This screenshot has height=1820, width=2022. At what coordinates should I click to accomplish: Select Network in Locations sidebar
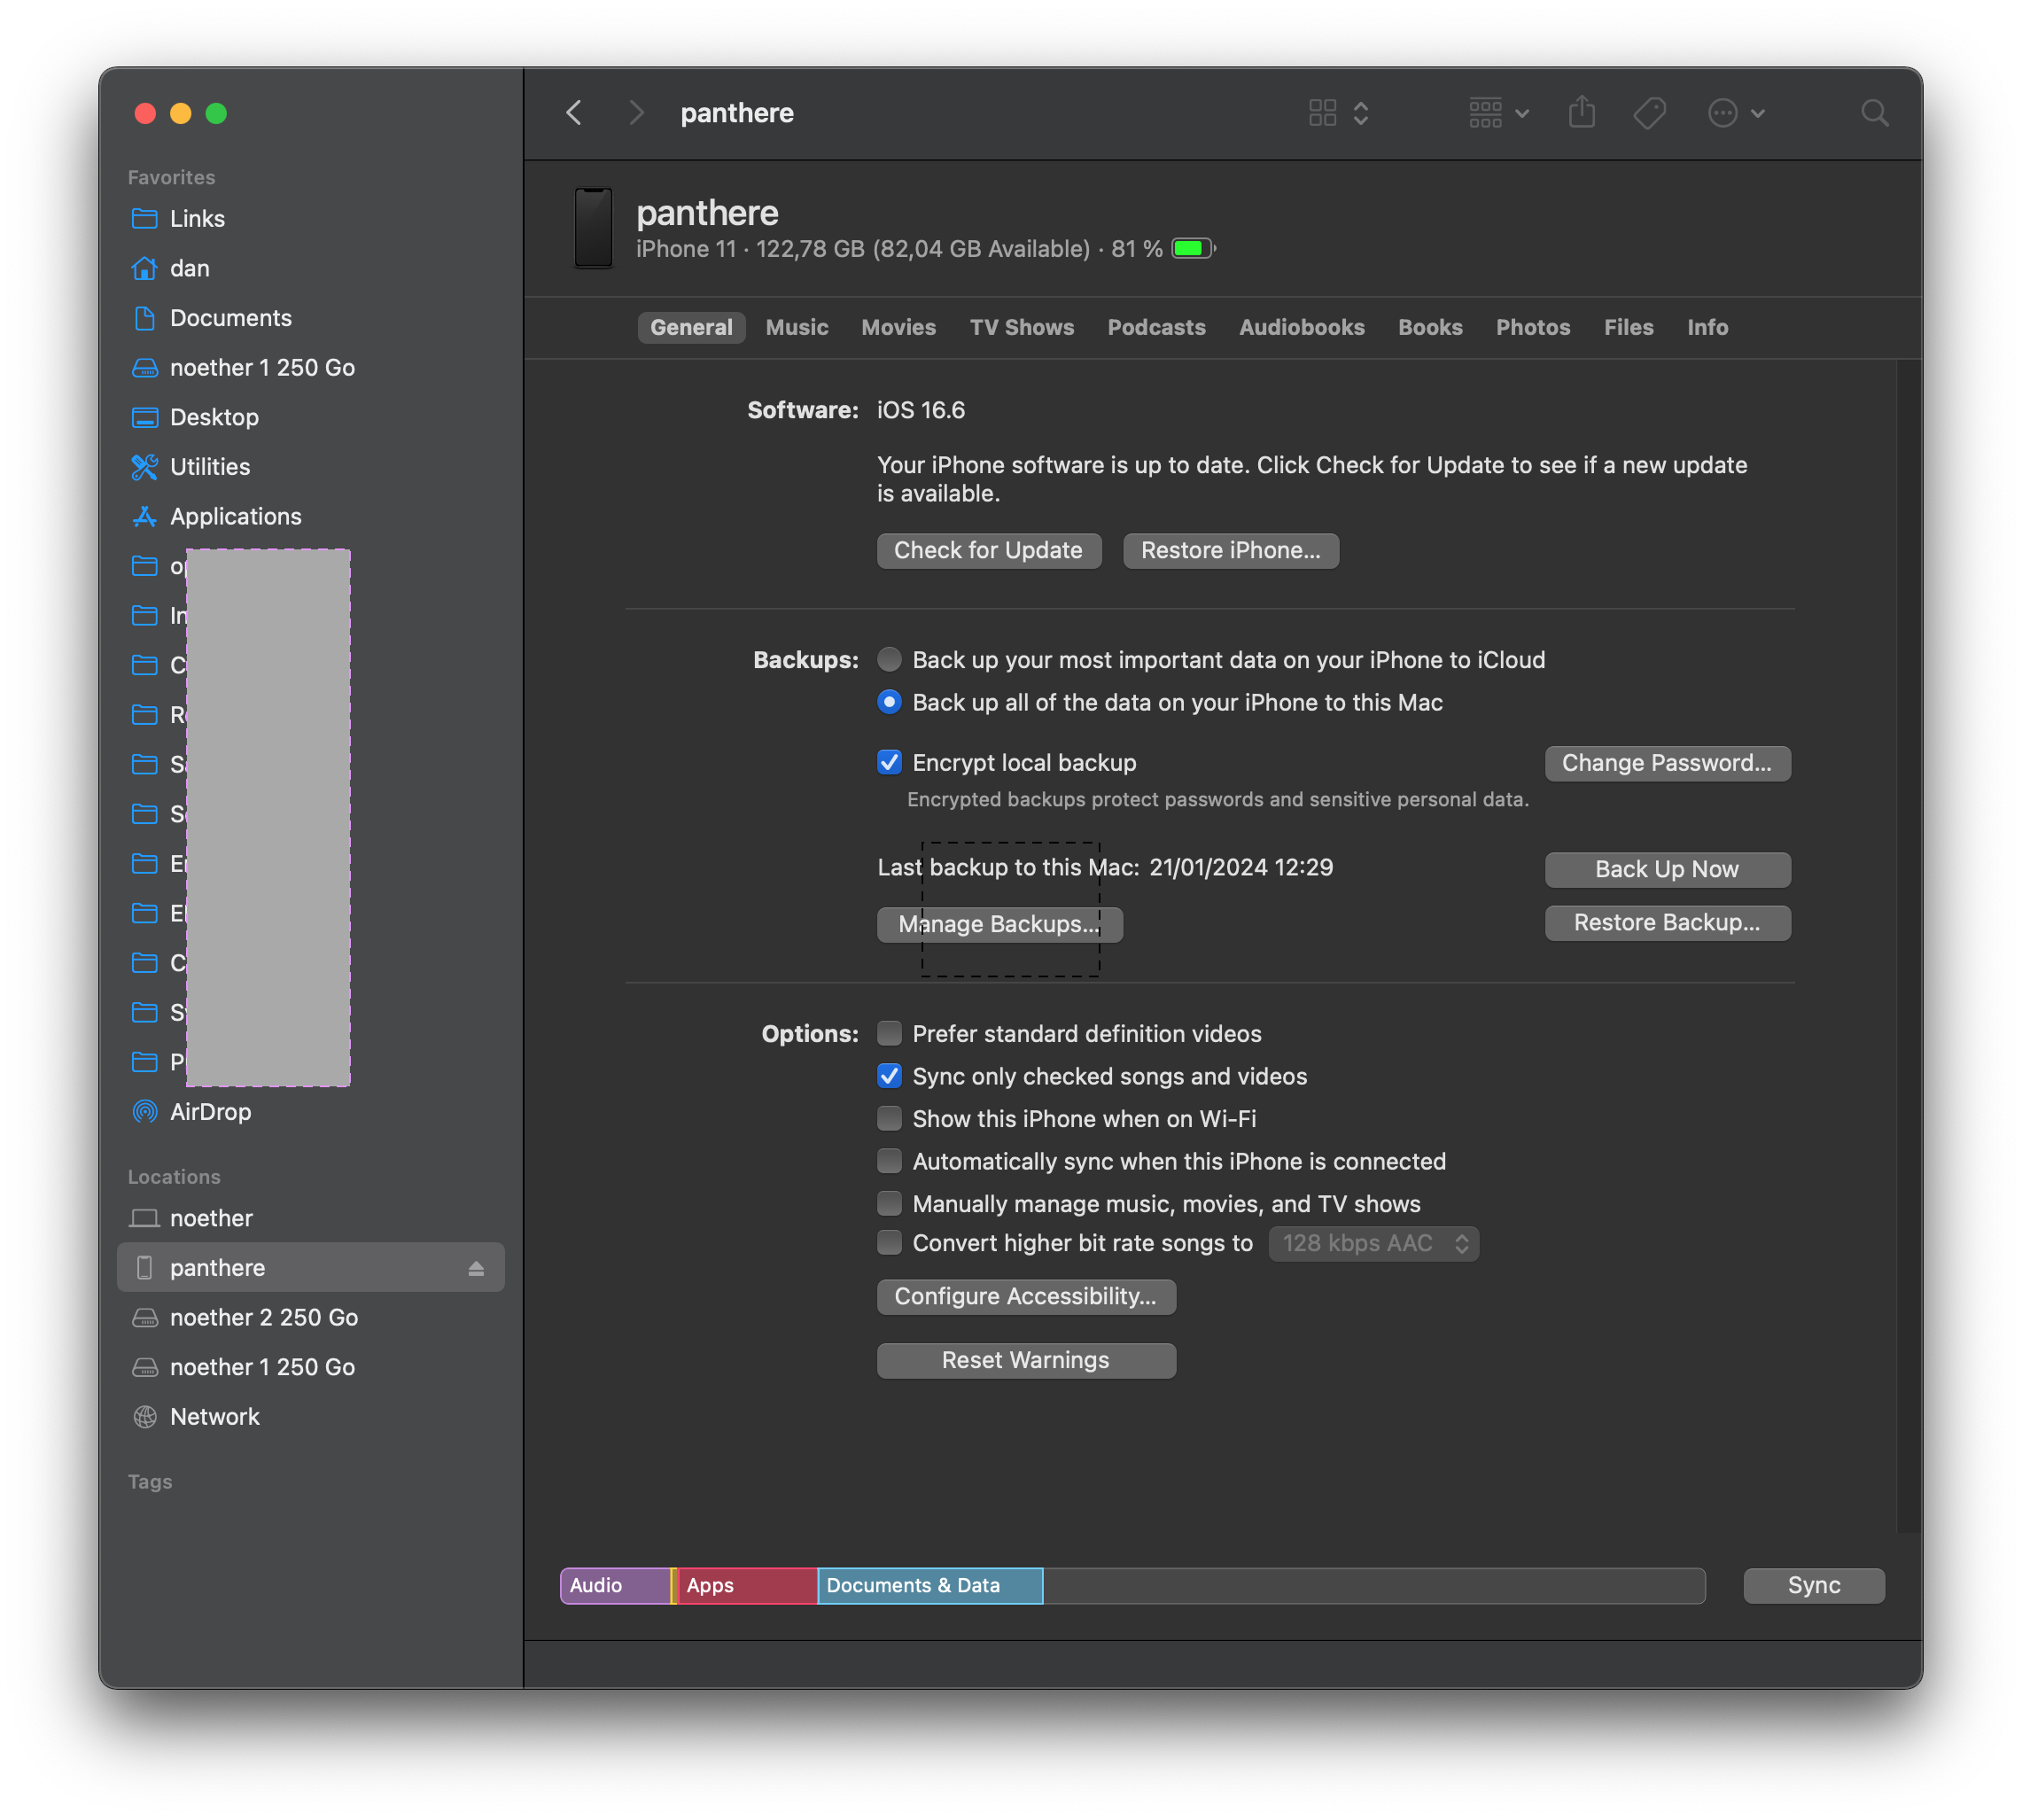(214, 1417)
